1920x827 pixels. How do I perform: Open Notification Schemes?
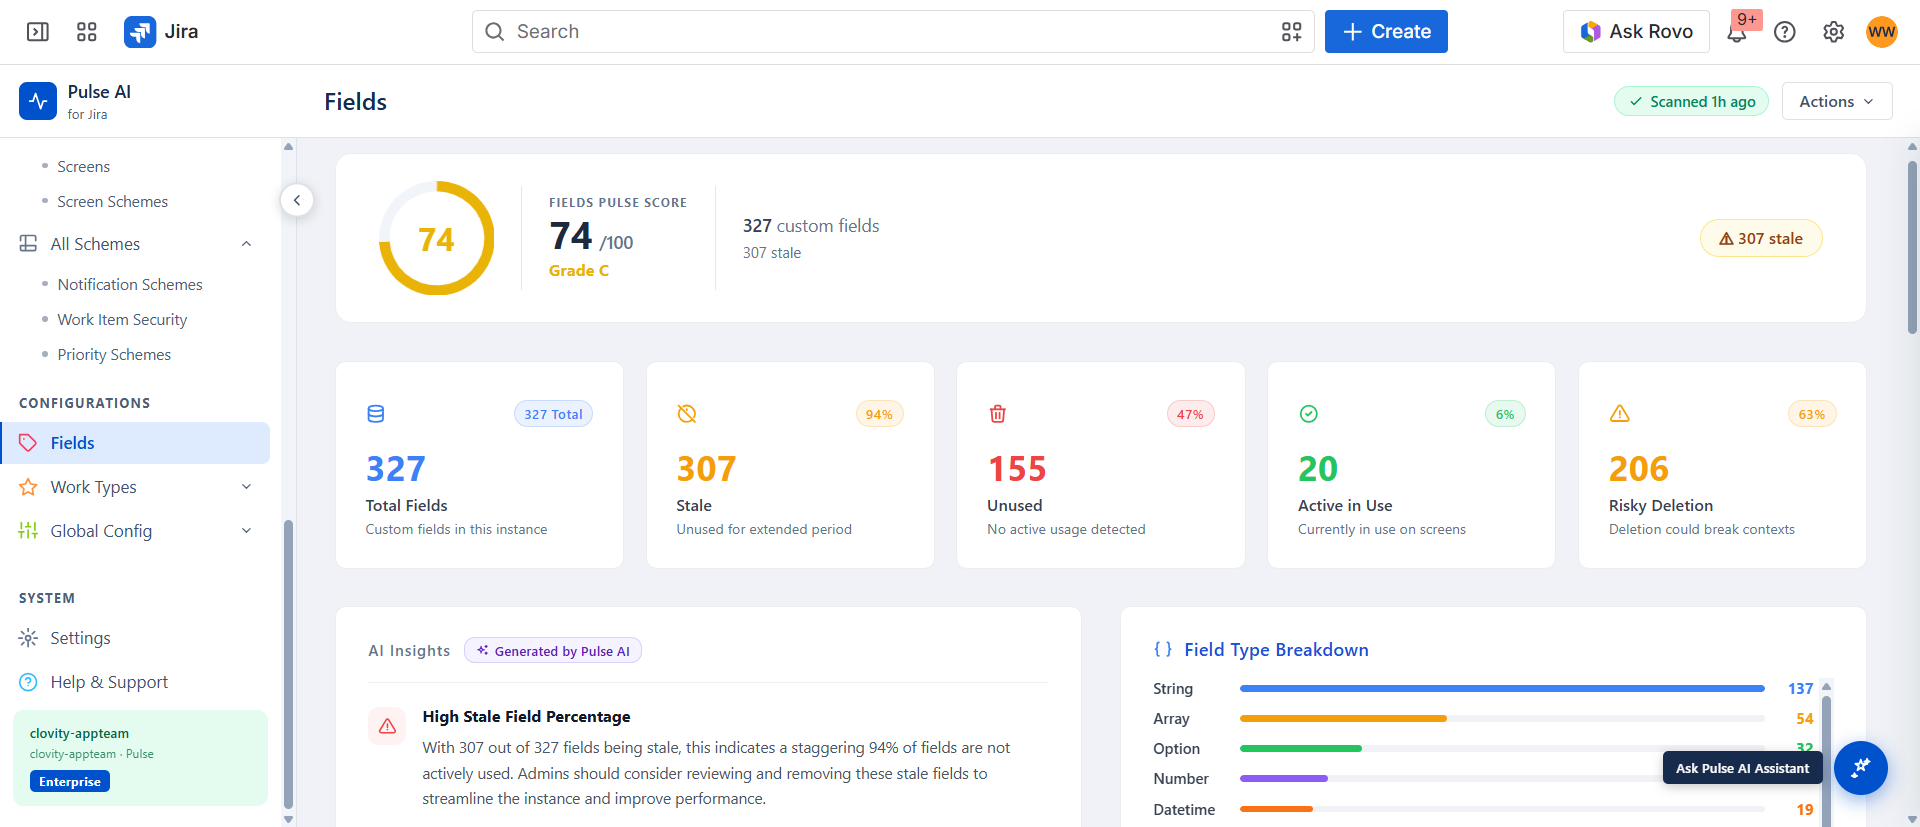click(x=130, y=285)
